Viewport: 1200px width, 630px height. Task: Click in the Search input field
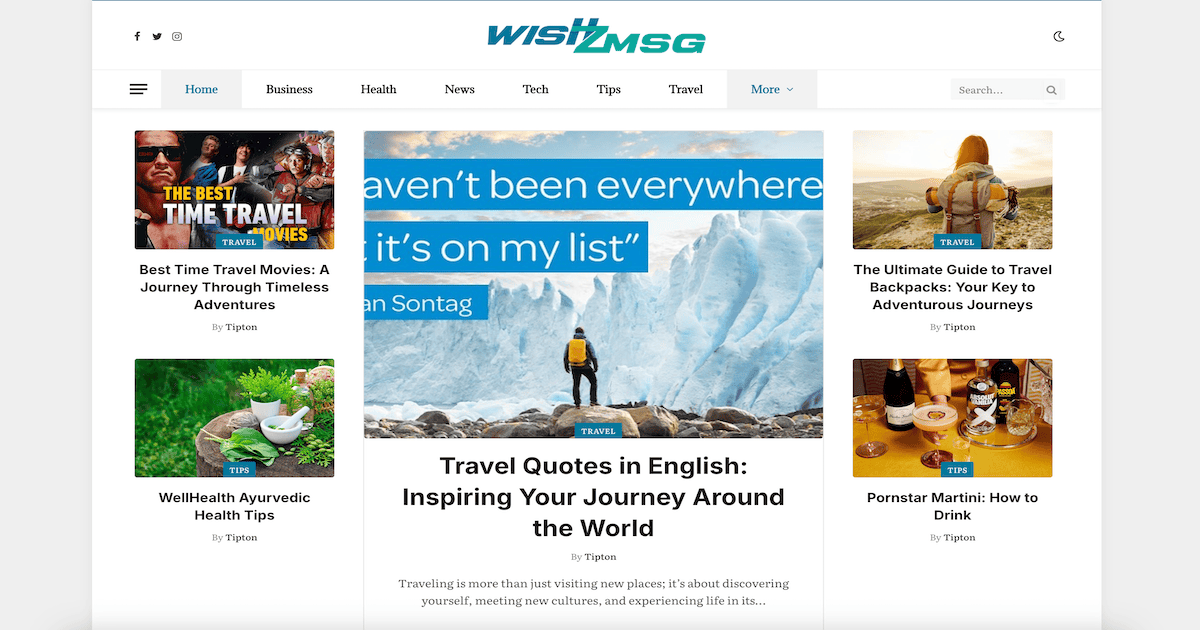[x=998, y=90]
